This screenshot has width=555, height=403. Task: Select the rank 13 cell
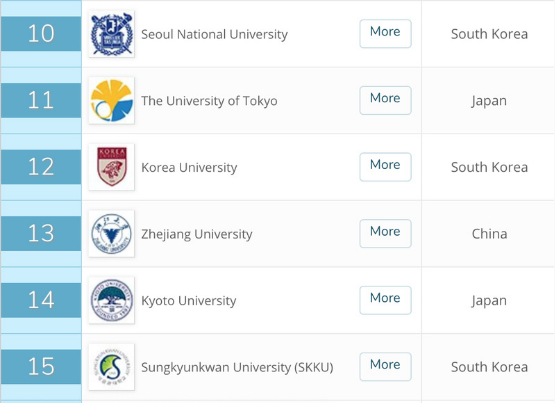pyautogui.click(x=41, y=234)
